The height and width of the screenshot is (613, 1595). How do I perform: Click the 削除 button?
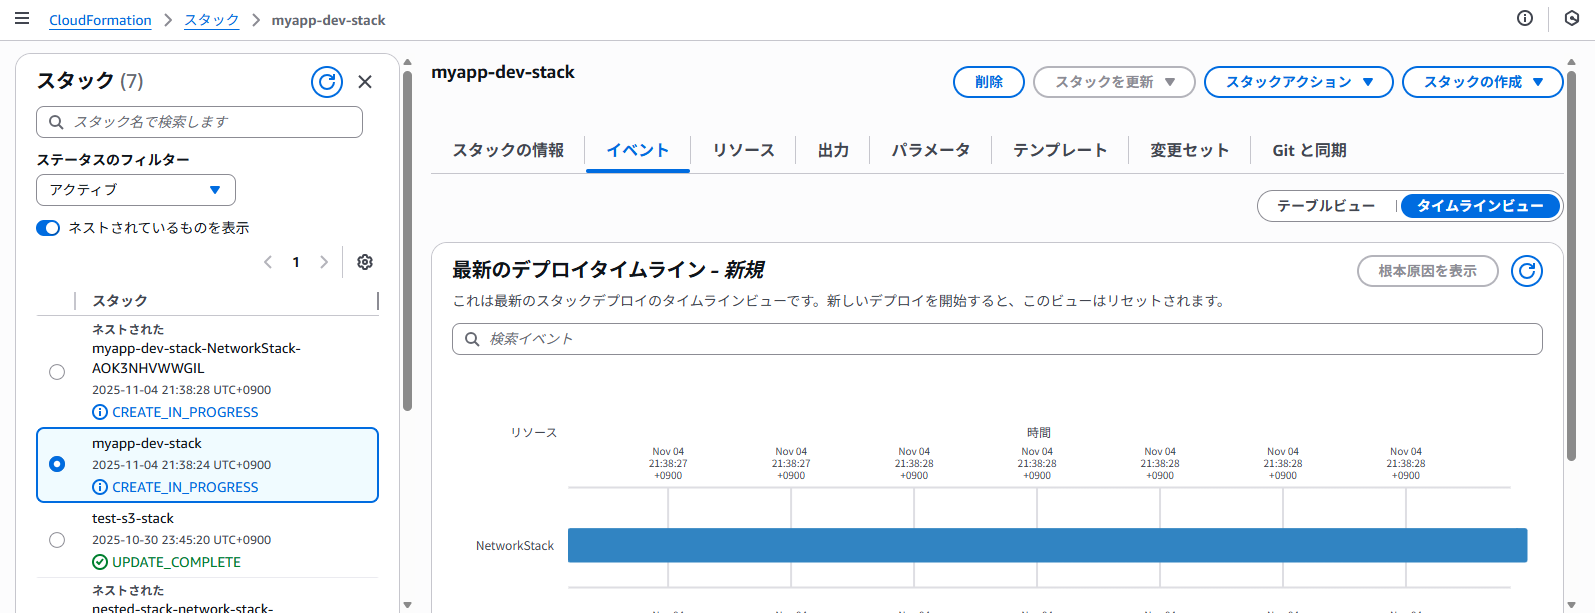989,82
